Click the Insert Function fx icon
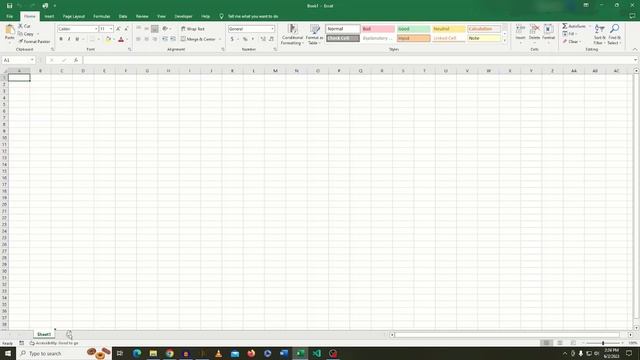This screenshot has height=360, width=640. click(76, 60)
